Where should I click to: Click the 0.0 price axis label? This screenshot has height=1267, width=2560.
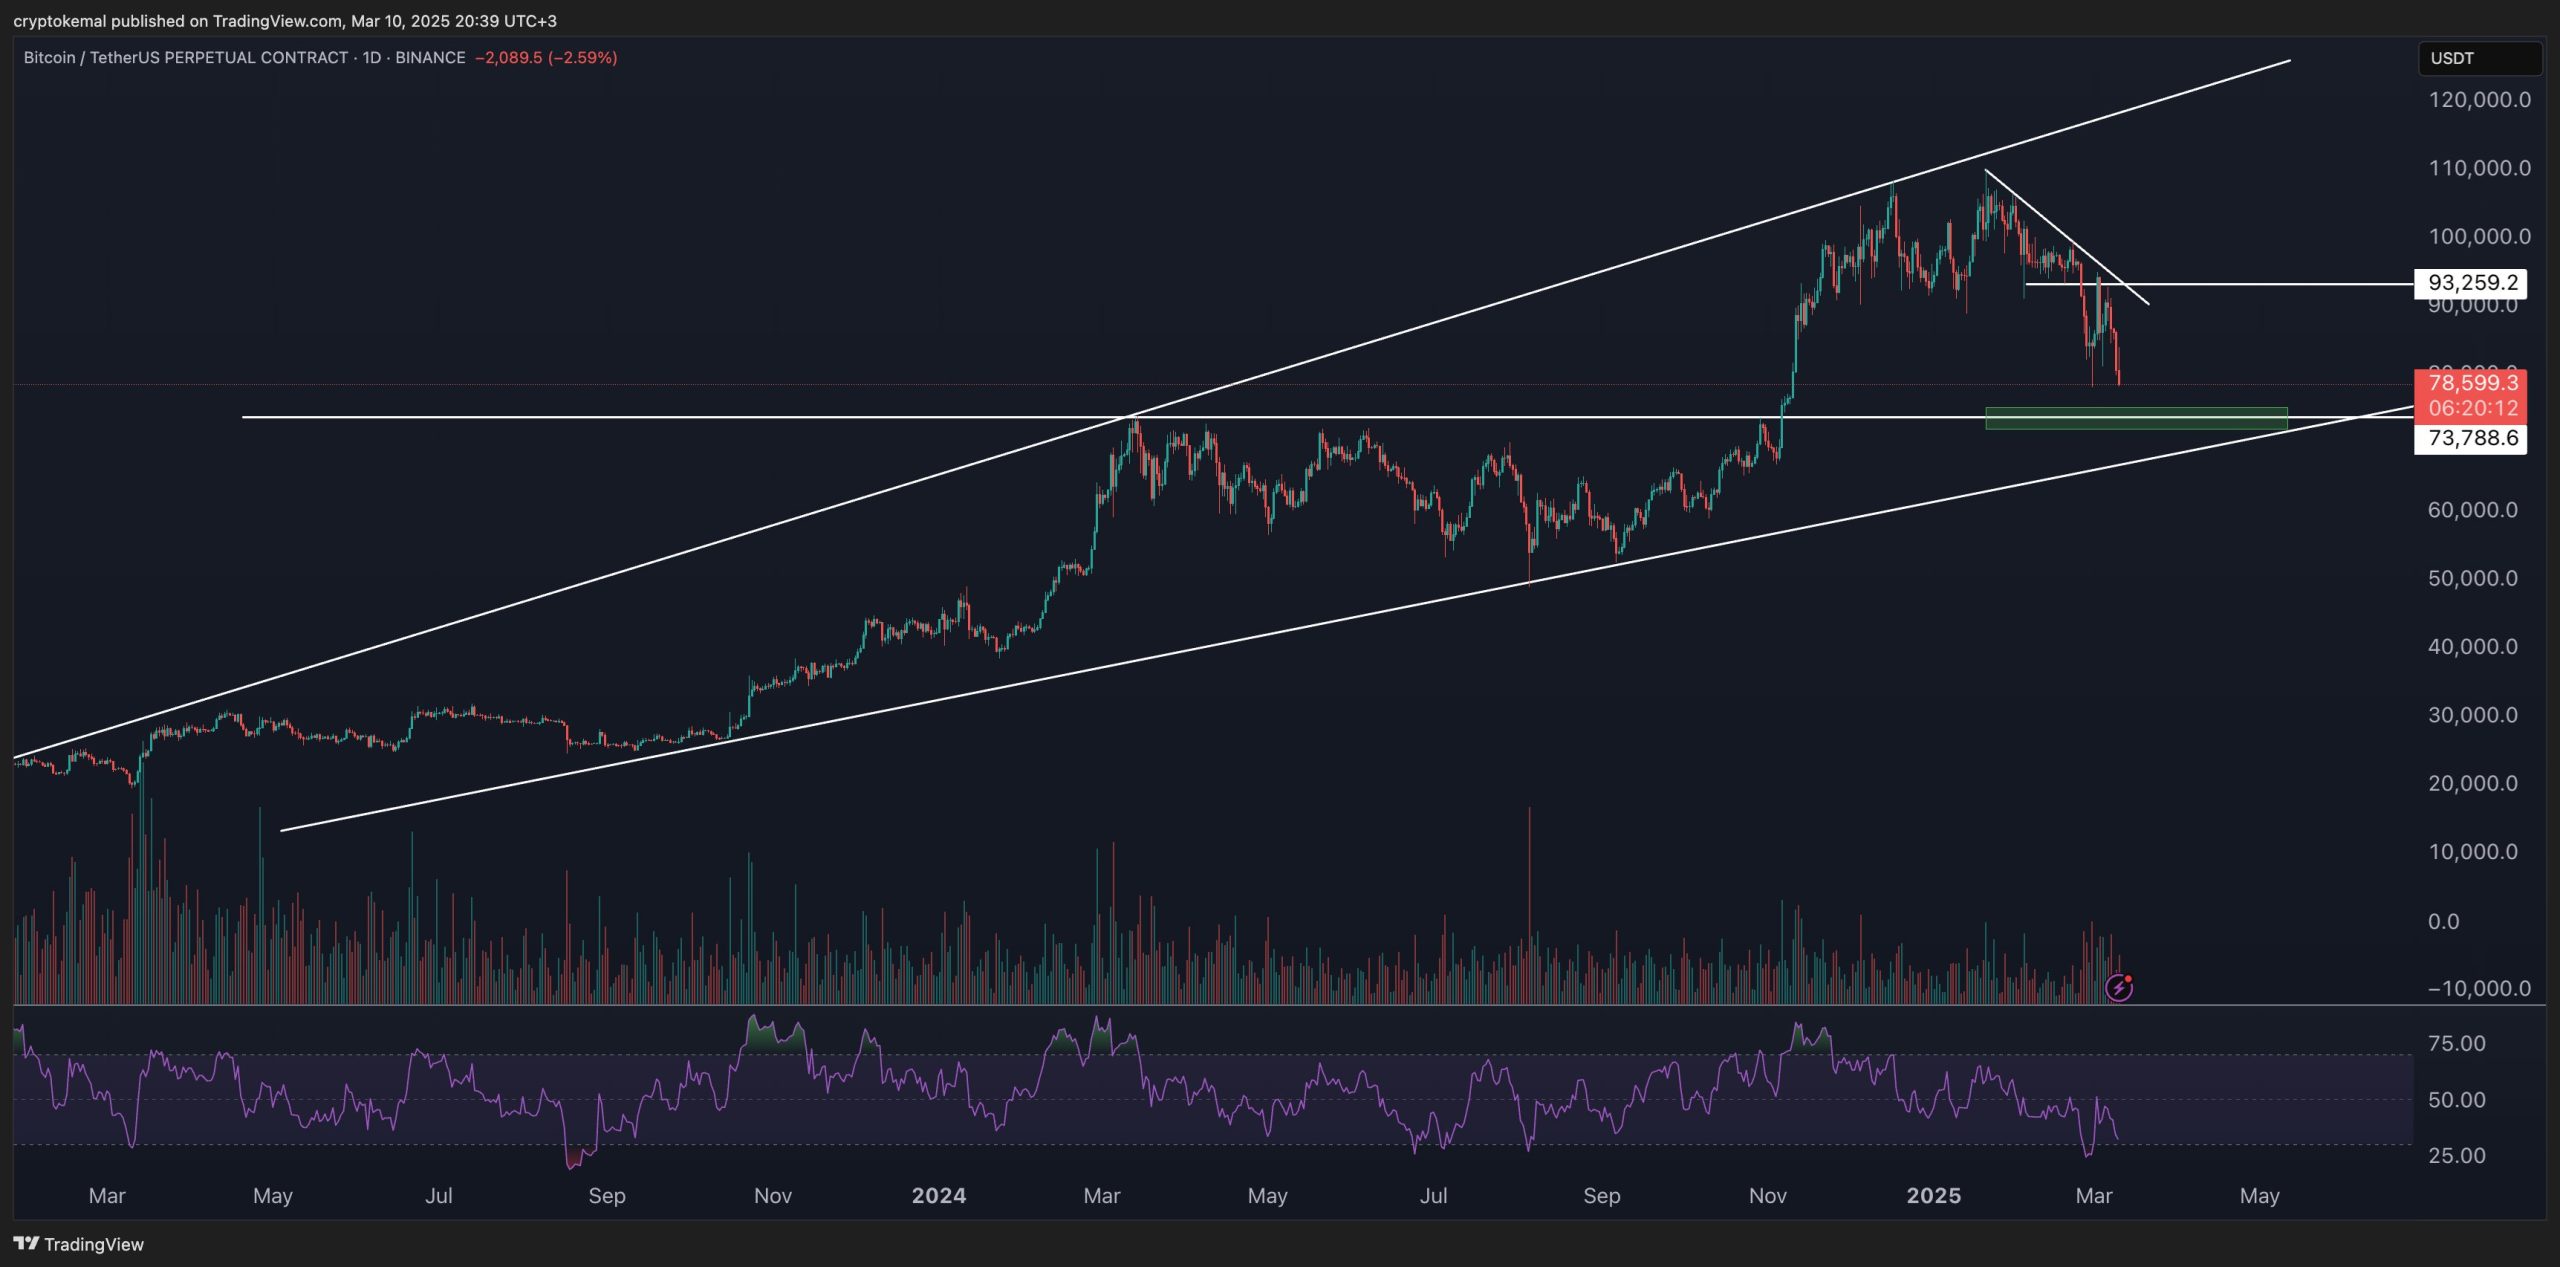coord(2443,921)
